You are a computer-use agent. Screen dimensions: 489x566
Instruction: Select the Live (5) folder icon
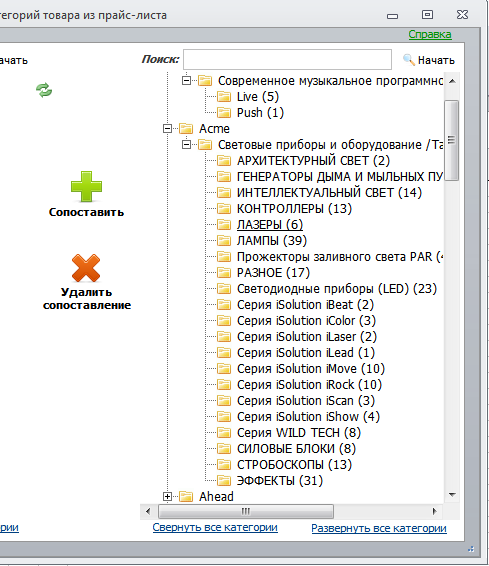pos(224,97)
